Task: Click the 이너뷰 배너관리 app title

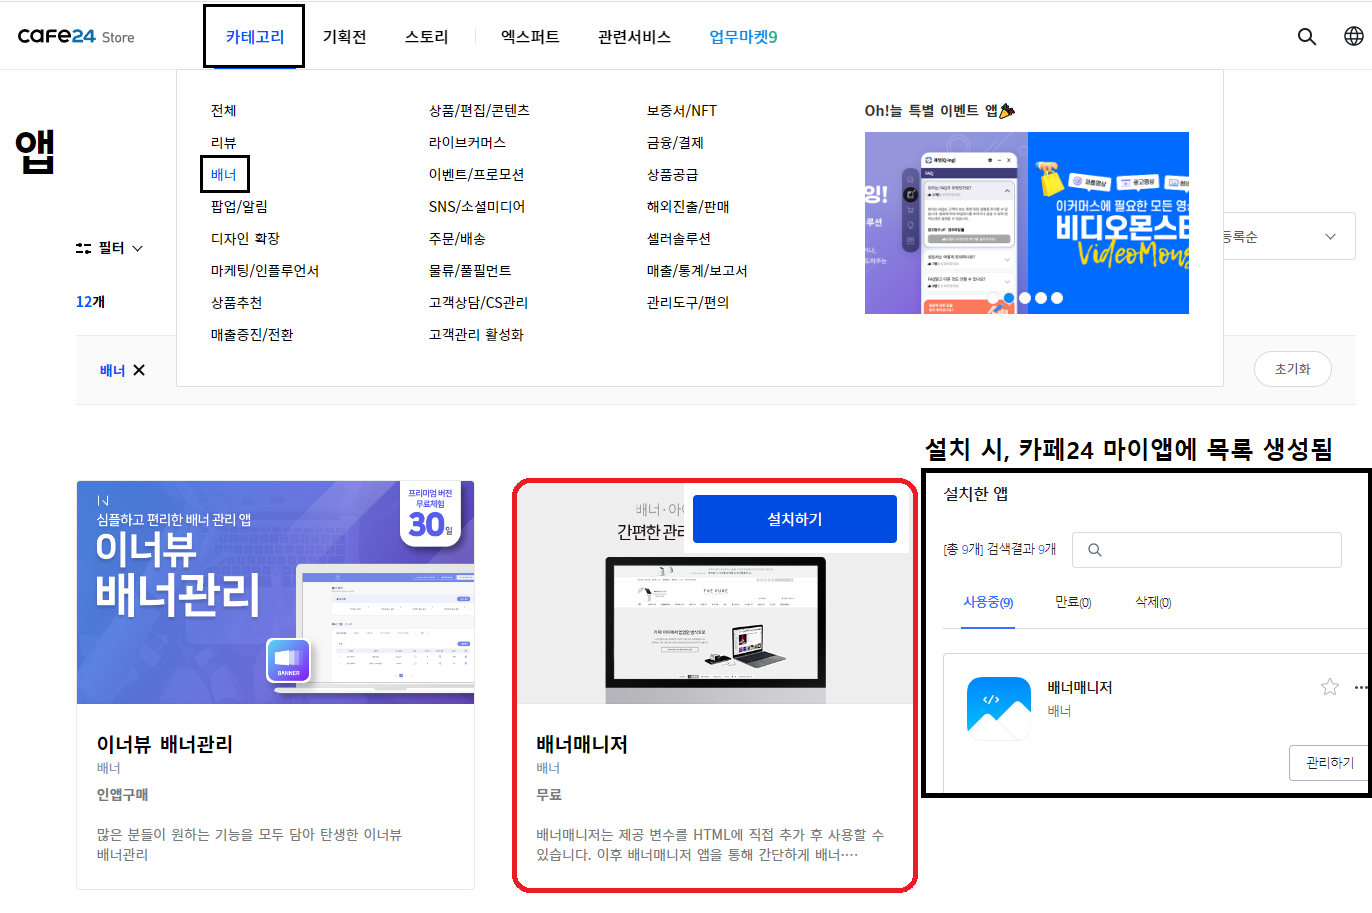Action: pyautogui.click(x=165, y=744)
